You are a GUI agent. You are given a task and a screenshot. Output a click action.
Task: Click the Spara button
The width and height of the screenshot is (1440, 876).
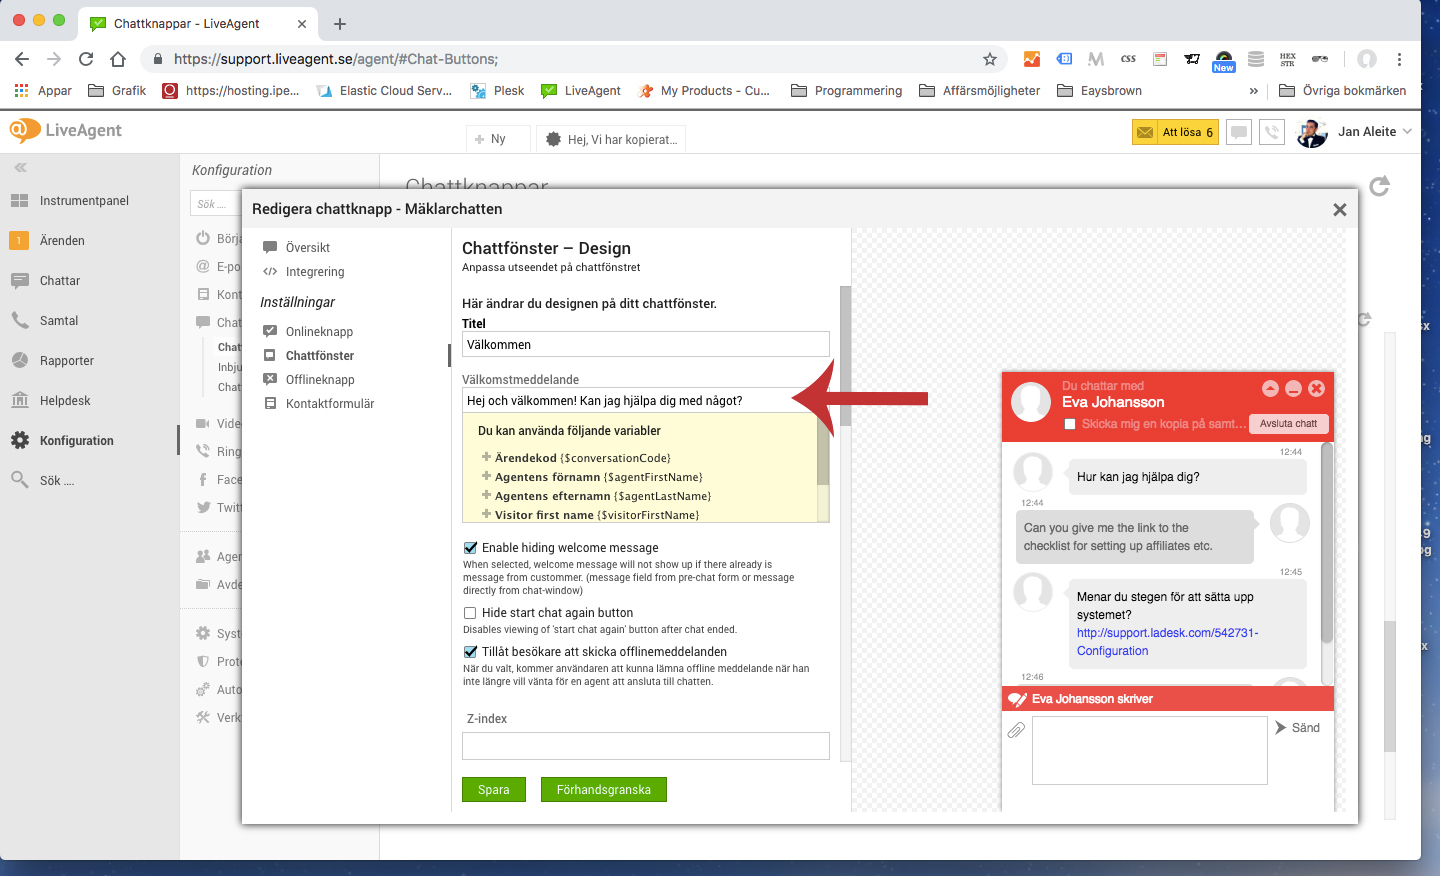494,790
